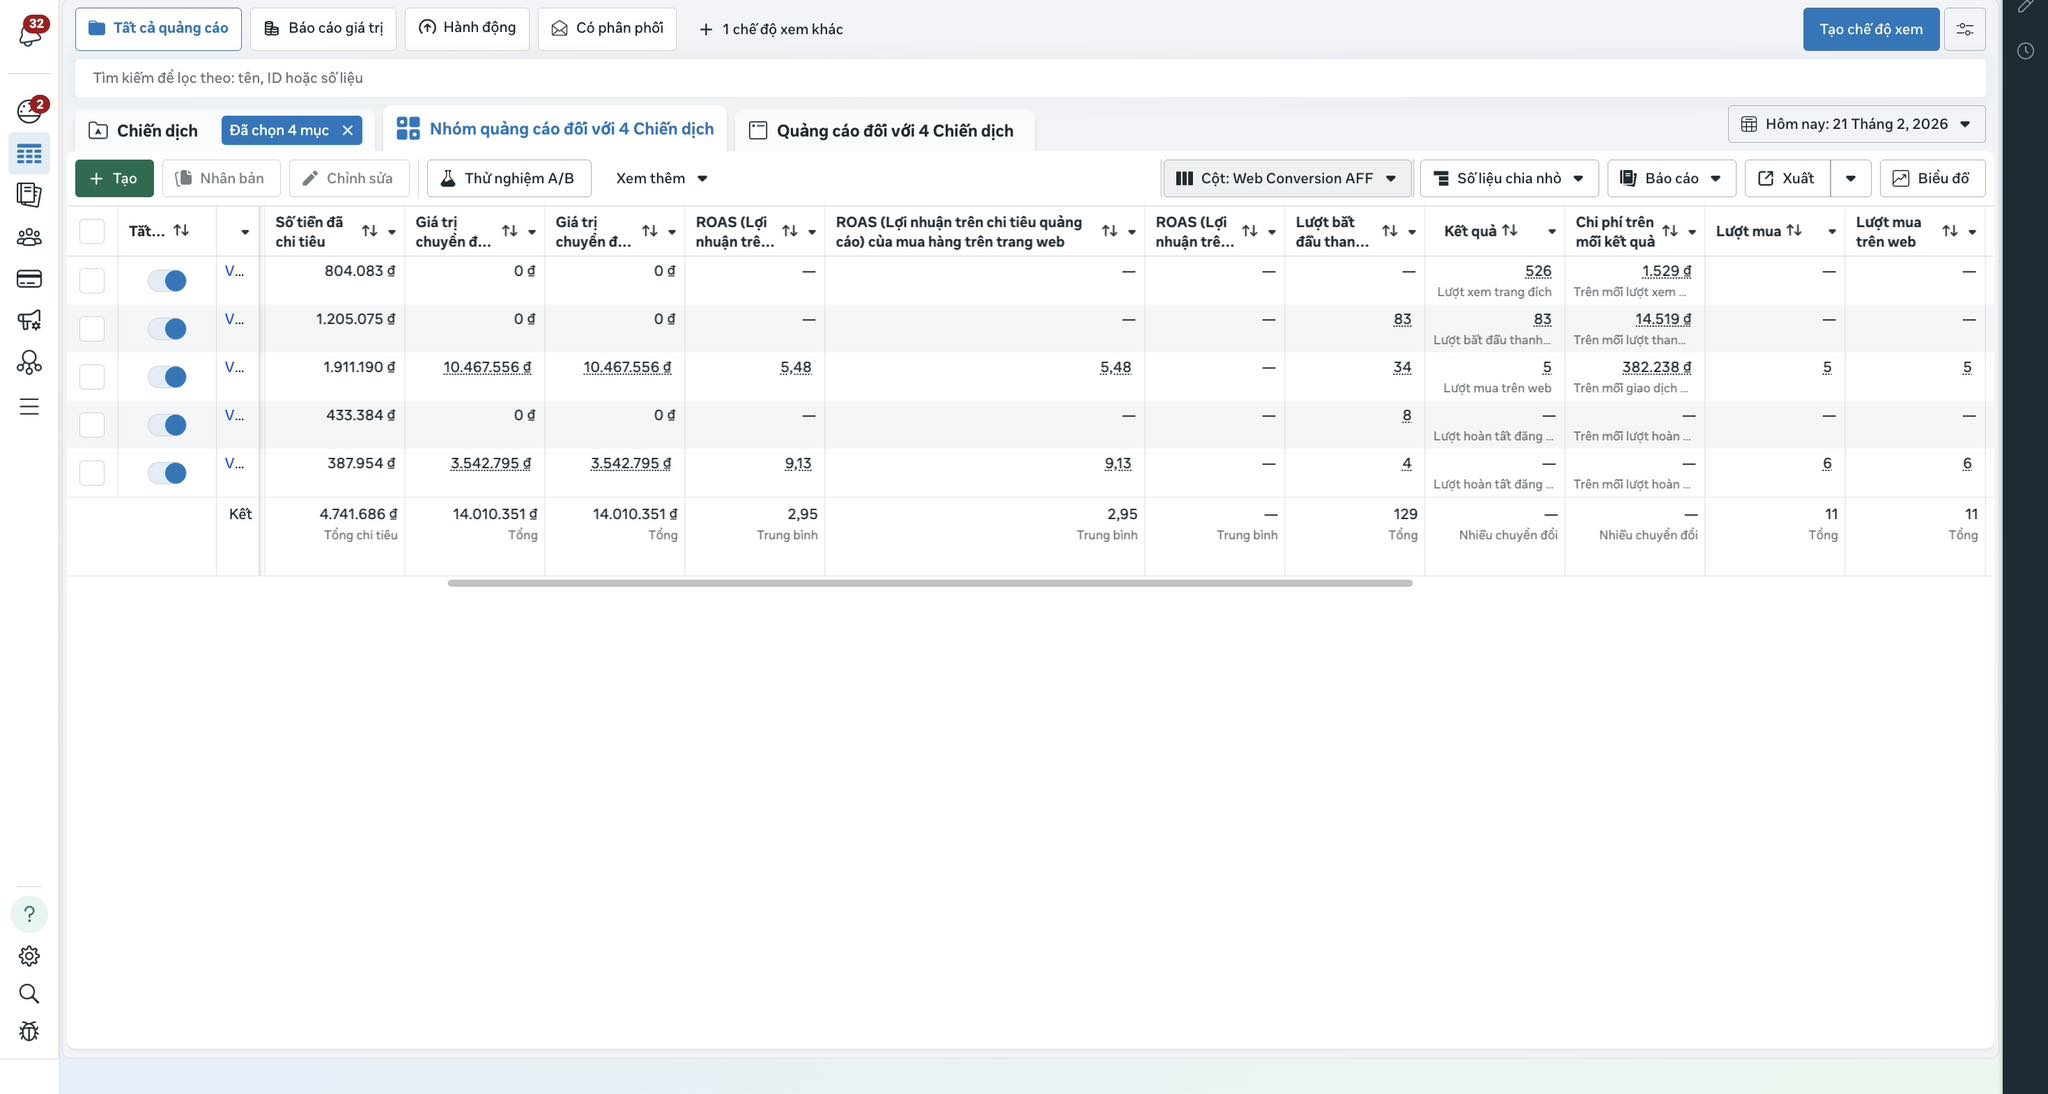This screenshot has width=2048, height=1094.
Task: Open view filter settings sliders icon
Action: point(1964,29)
